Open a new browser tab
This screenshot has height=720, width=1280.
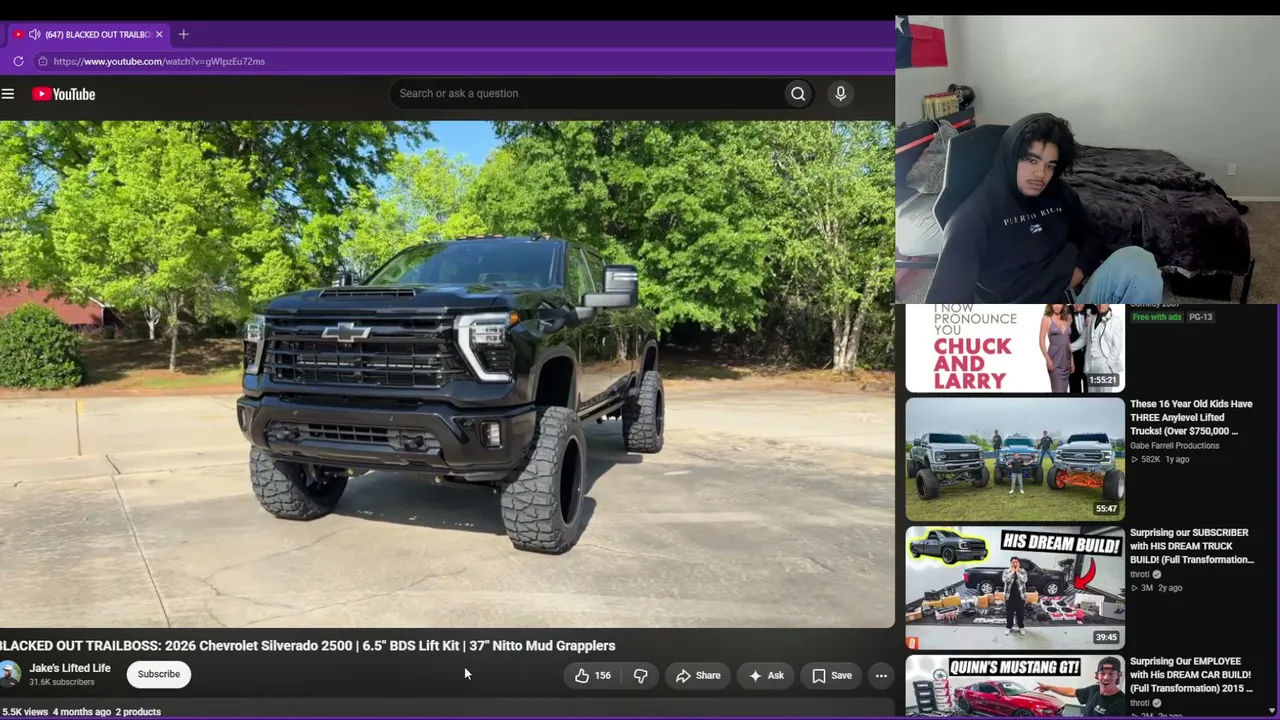(x=183, y=34)
